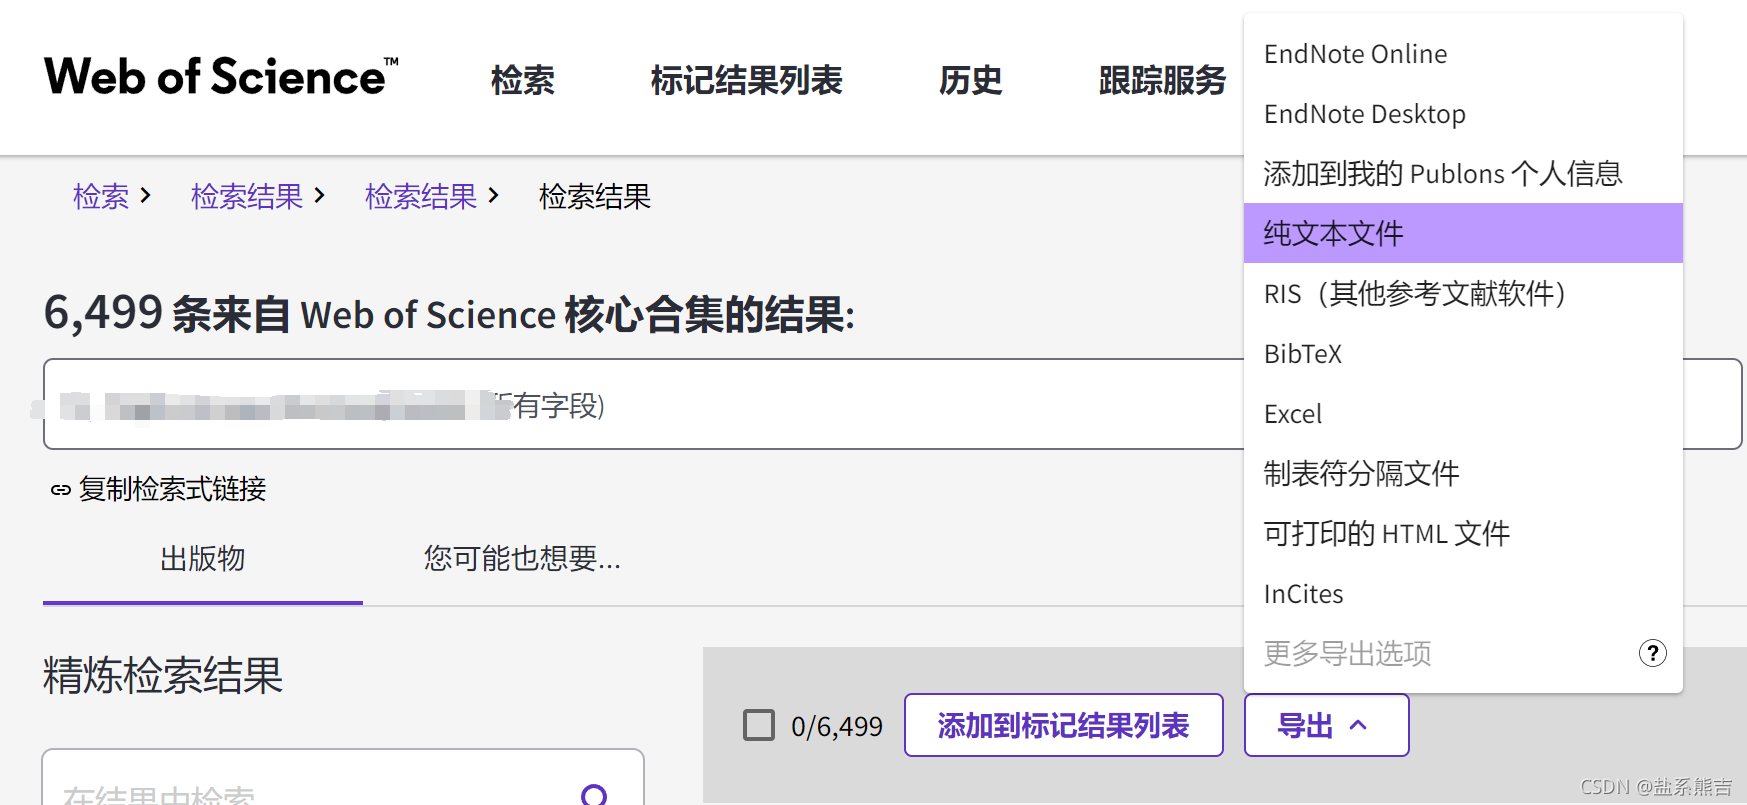Tick the 0/6,499 select-all checkbox

coord(759,725)
